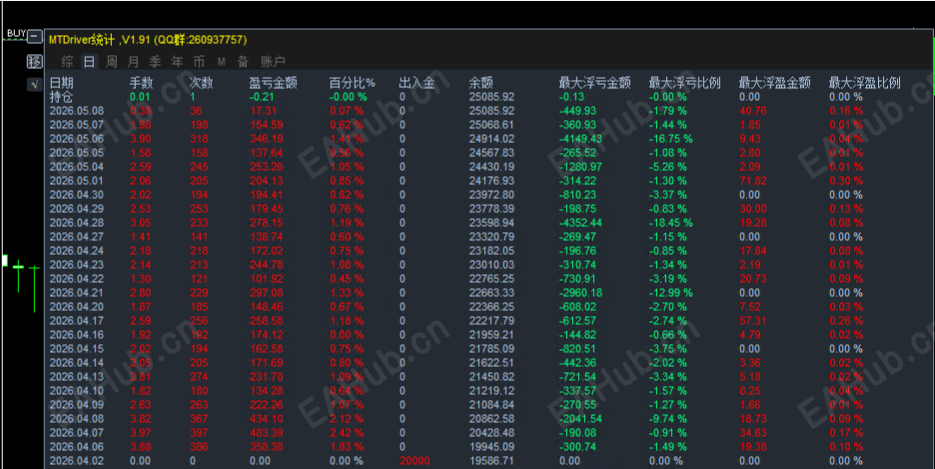Click the MTDriver统计 V1.91 title text
Viewport: 935px width, 469px height.
click(x=147, y=40)
